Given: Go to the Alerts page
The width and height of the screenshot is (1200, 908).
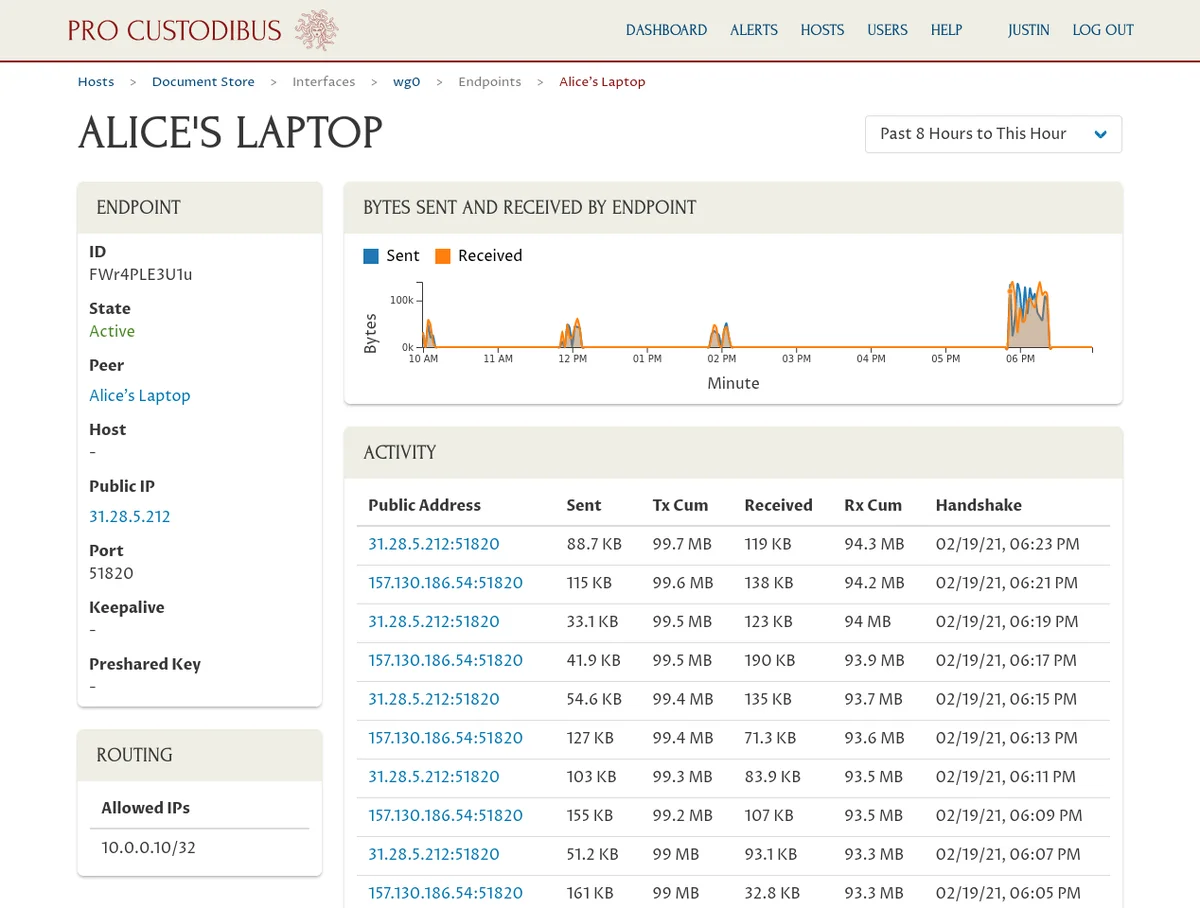Looking at the screenshot, I should (x=753, y=30).
